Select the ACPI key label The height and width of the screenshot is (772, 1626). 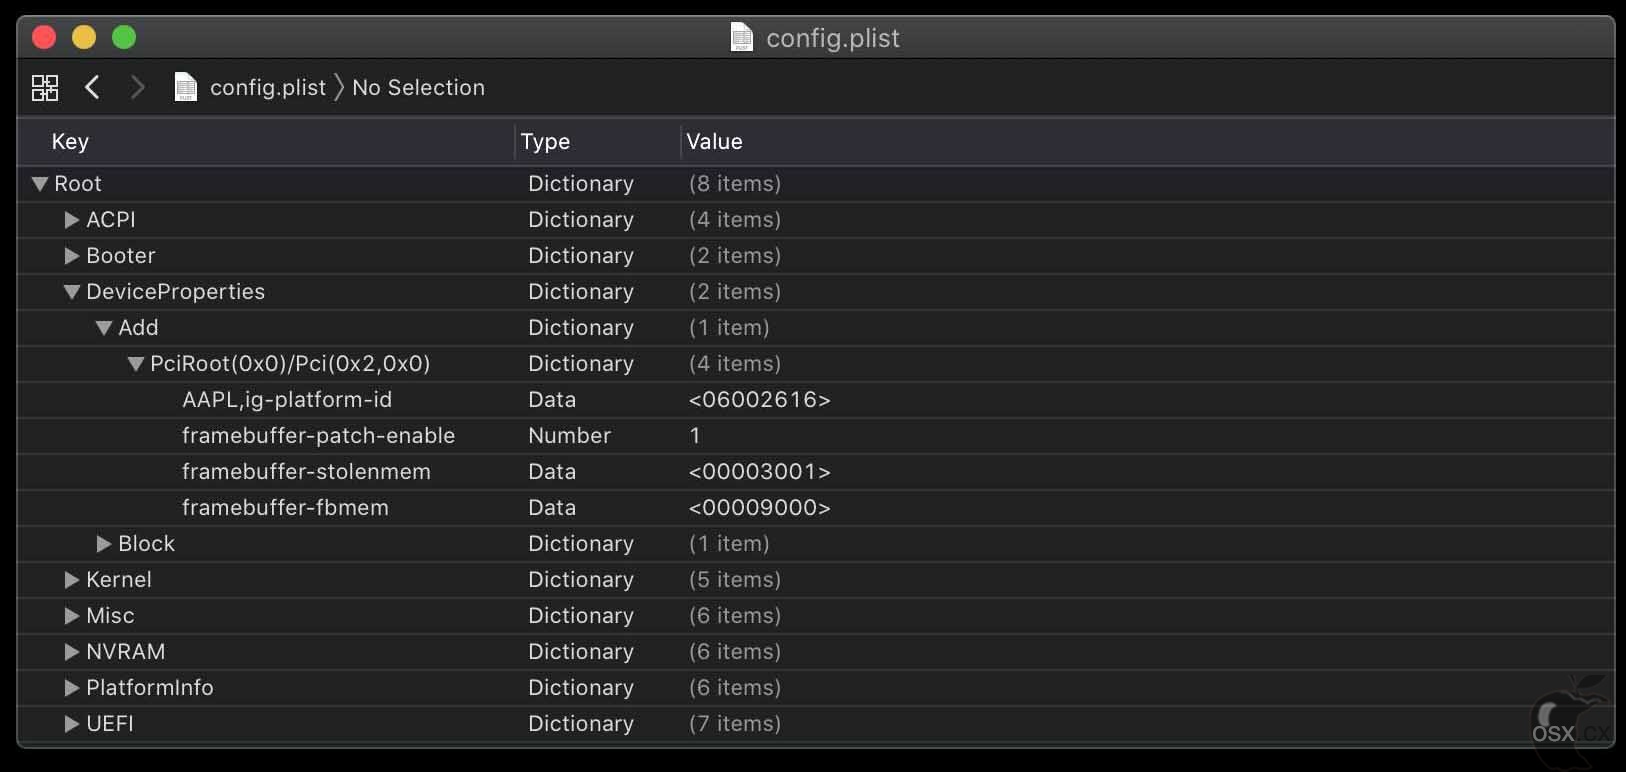111,220
